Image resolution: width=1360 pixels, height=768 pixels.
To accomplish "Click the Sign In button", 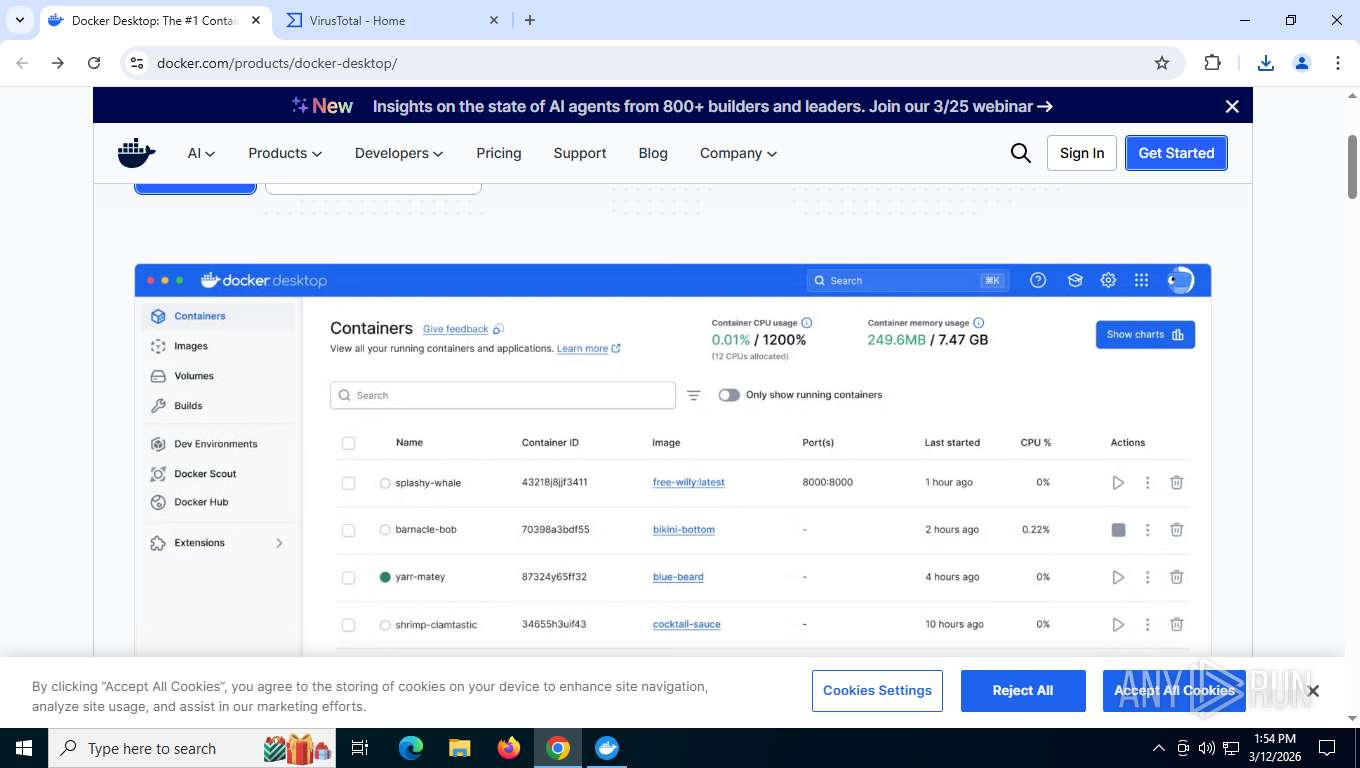I will pos(1082,153).
